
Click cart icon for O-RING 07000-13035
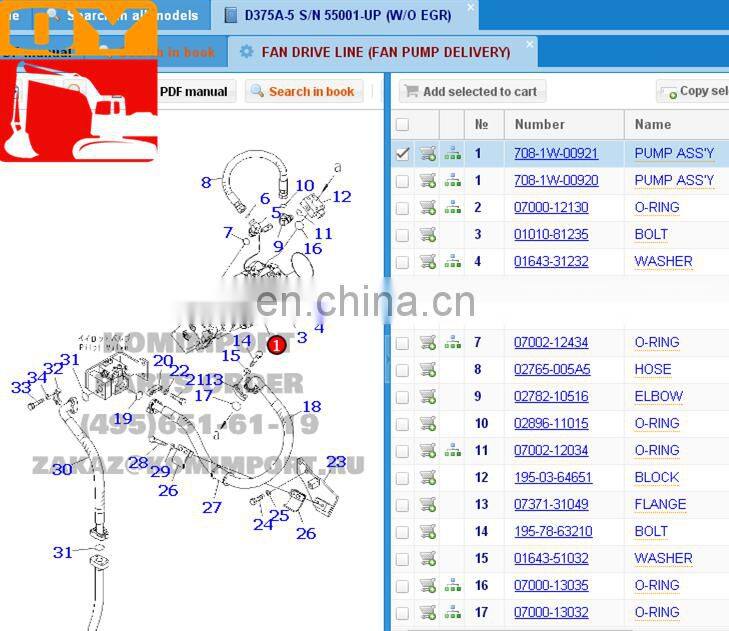[x=428, y=585]
